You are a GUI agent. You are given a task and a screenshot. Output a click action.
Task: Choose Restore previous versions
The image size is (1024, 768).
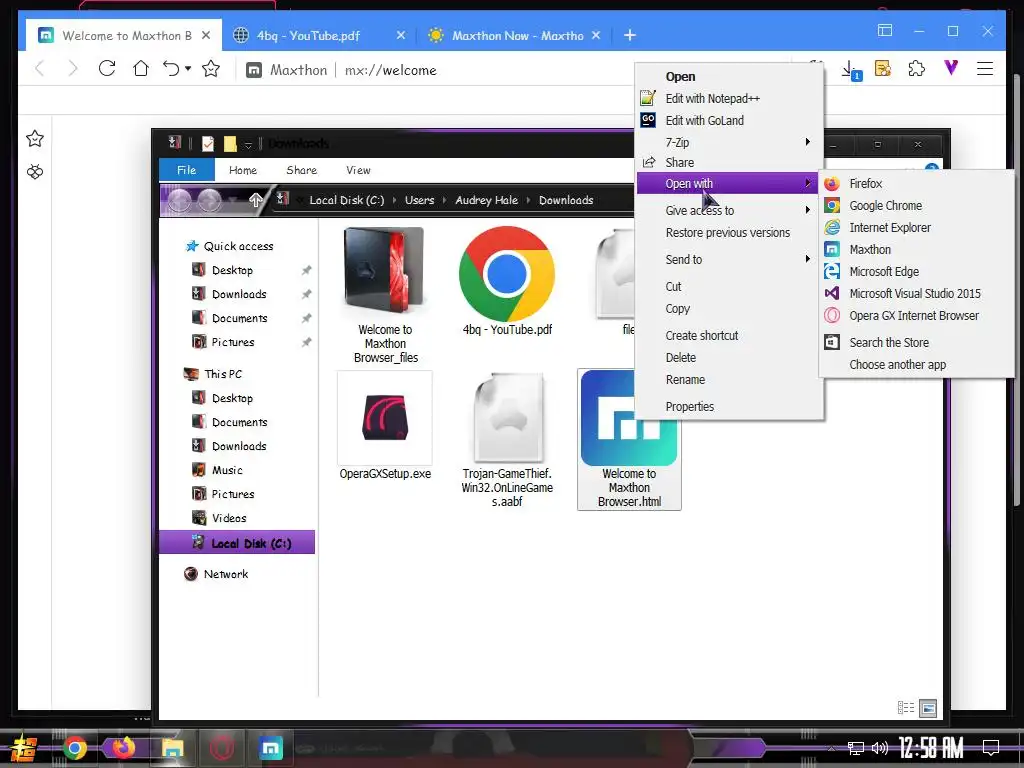pos(729,232)
